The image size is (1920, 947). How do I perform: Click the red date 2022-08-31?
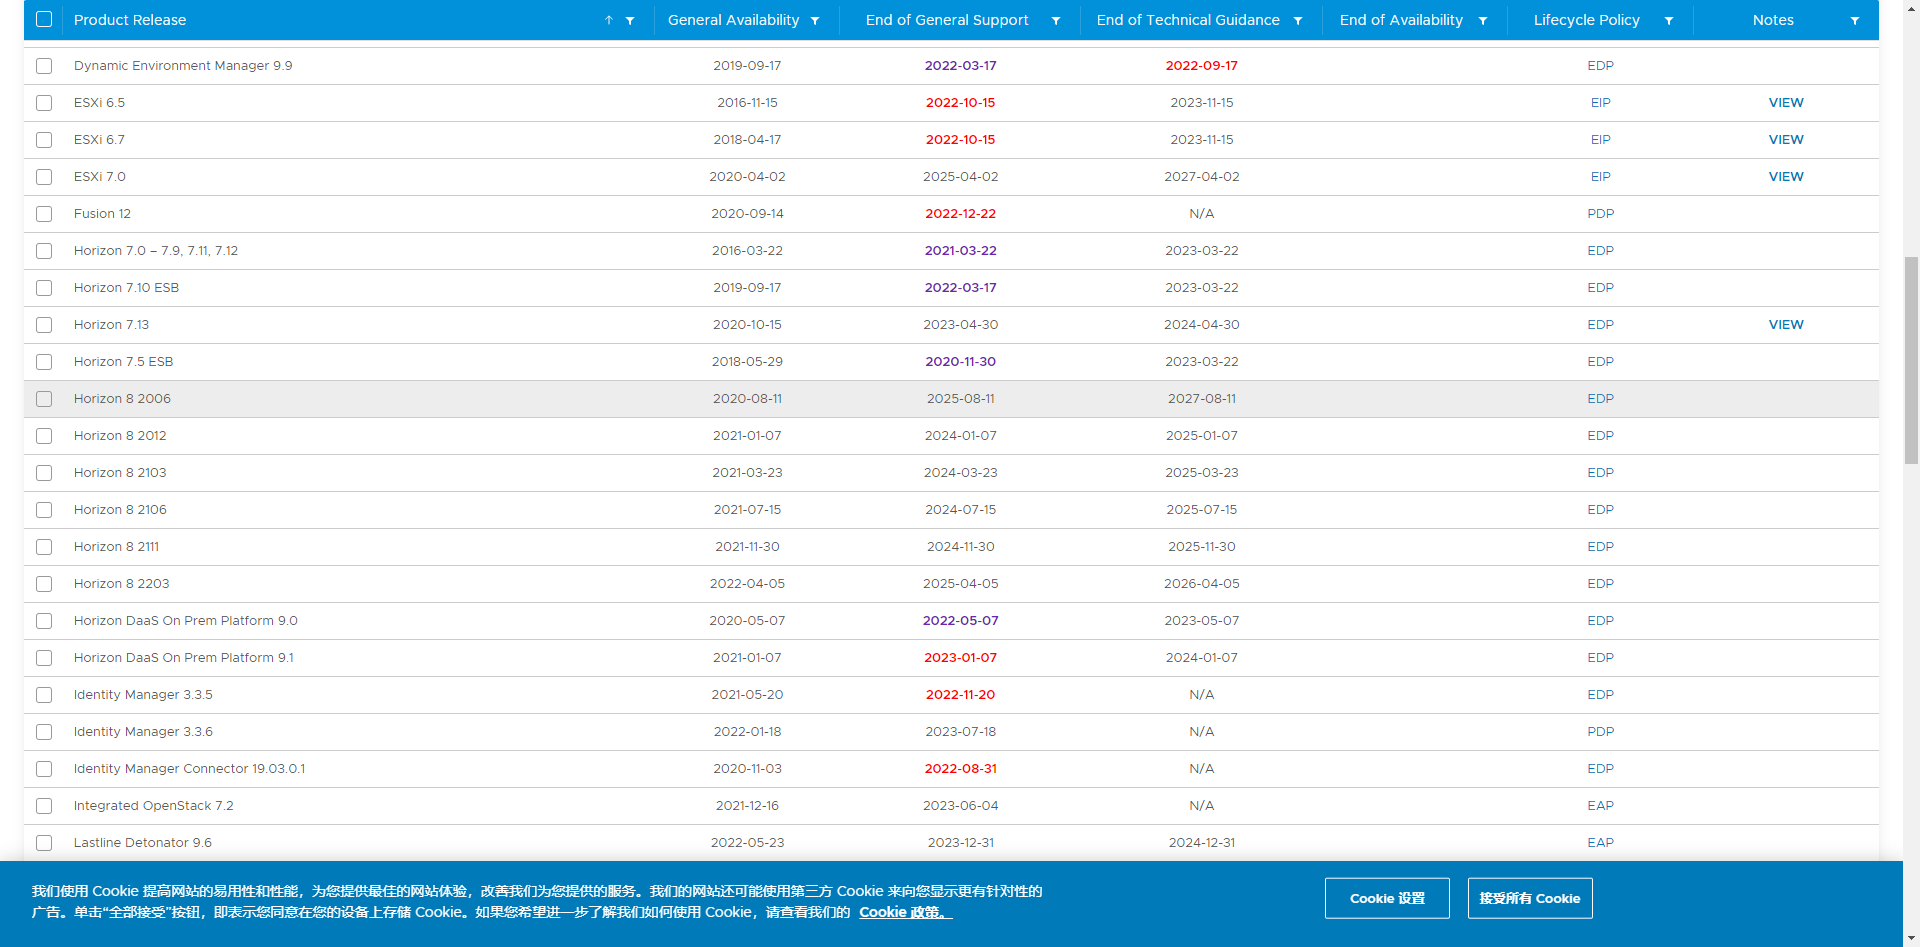(961, 769)
